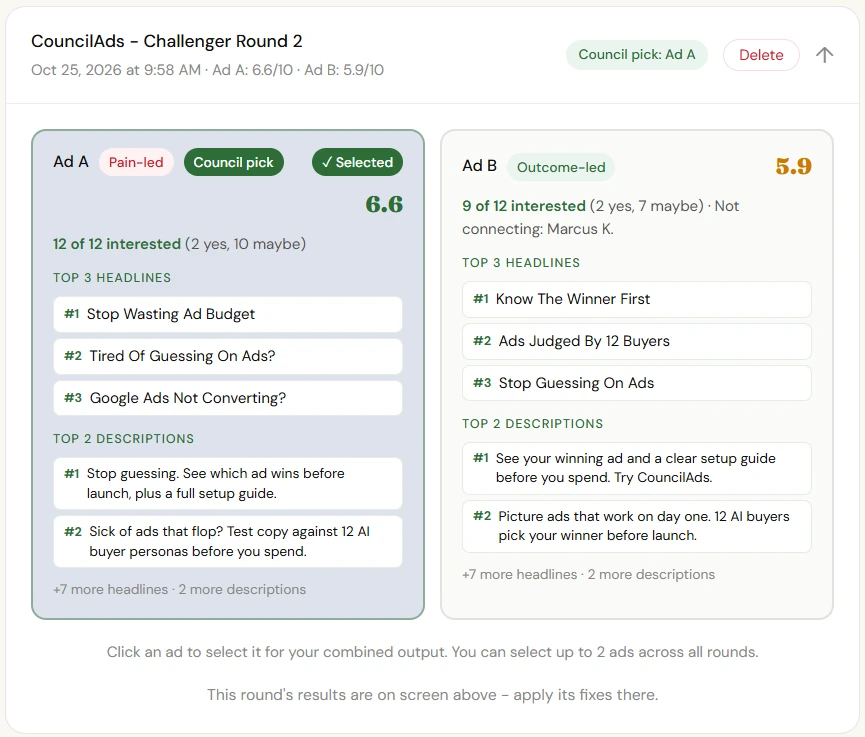This screenshot has height=737, width=865.
Task: Click description 'Sick of ads that flop?'
Action: click(x=228, y=541)
